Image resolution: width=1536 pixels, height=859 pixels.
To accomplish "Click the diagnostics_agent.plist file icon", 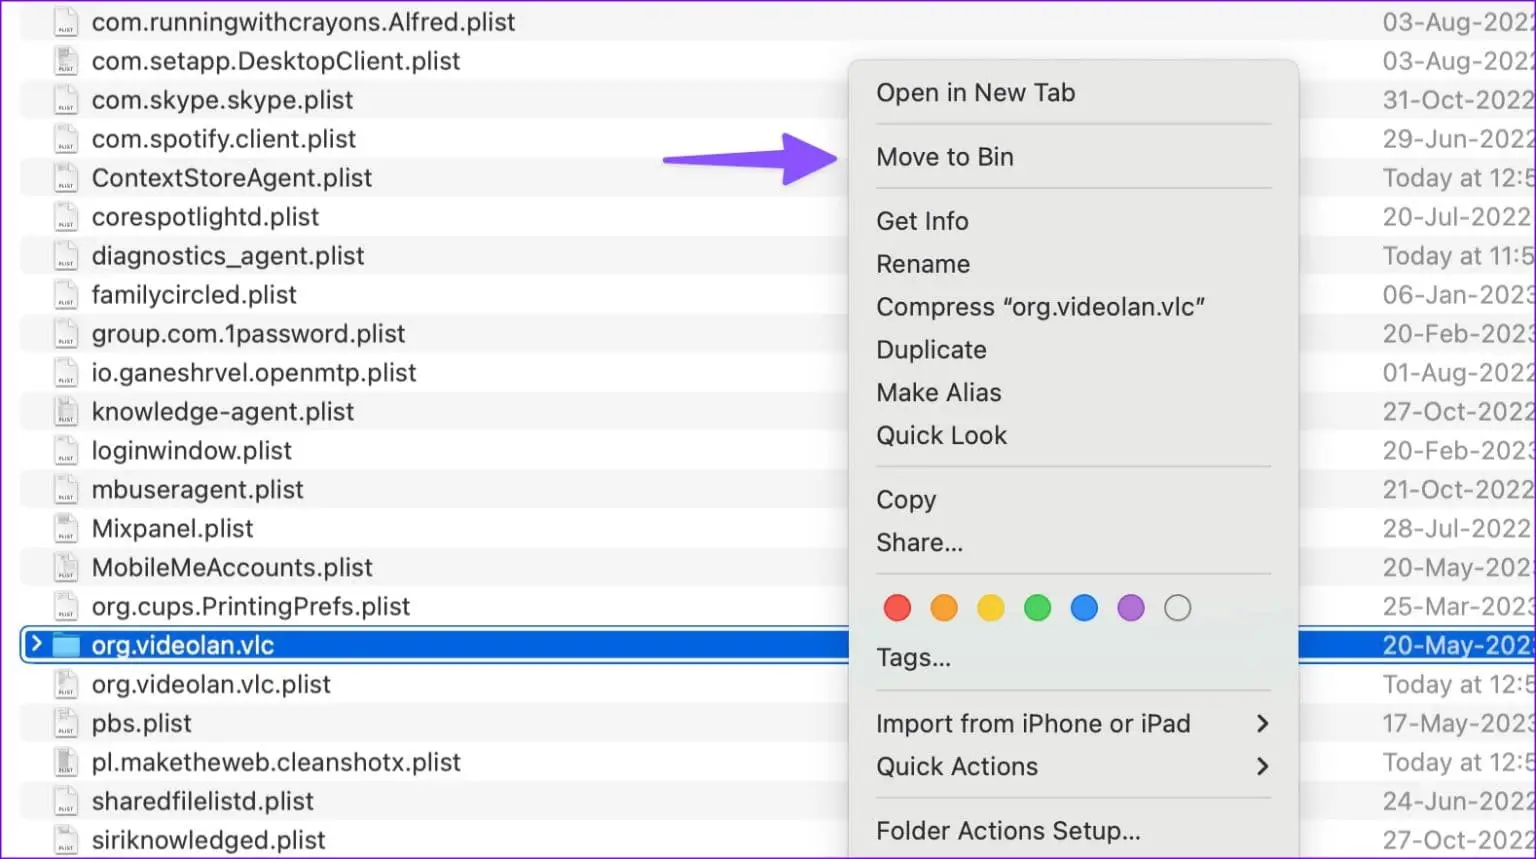I will click(66, 256).
